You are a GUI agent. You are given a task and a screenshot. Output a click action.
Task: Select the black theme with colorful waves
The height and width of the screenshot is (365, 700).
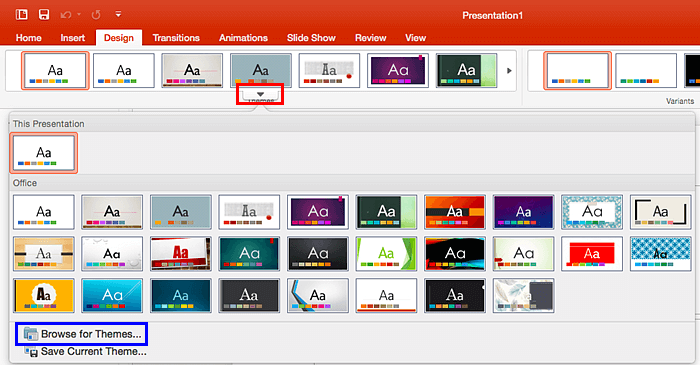tap(454, 254)
